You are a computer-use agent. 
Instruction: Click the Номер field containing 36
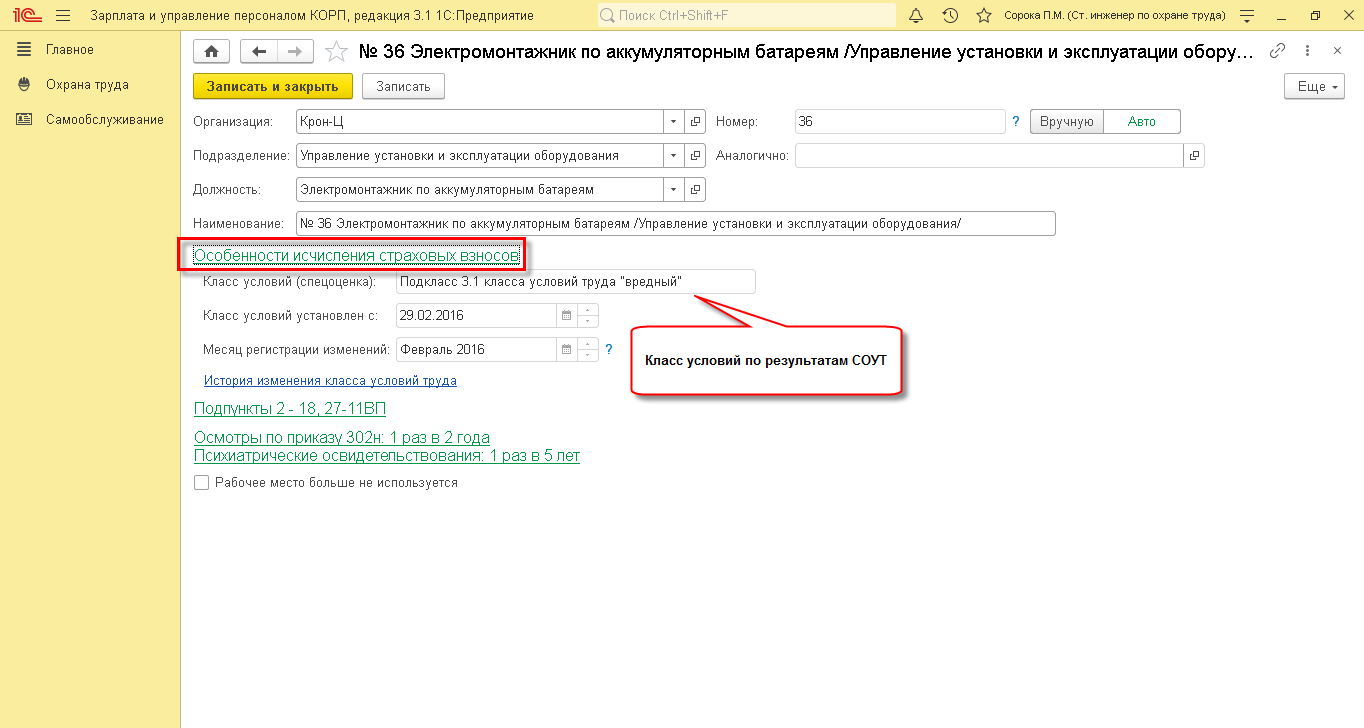pos(900,122)
